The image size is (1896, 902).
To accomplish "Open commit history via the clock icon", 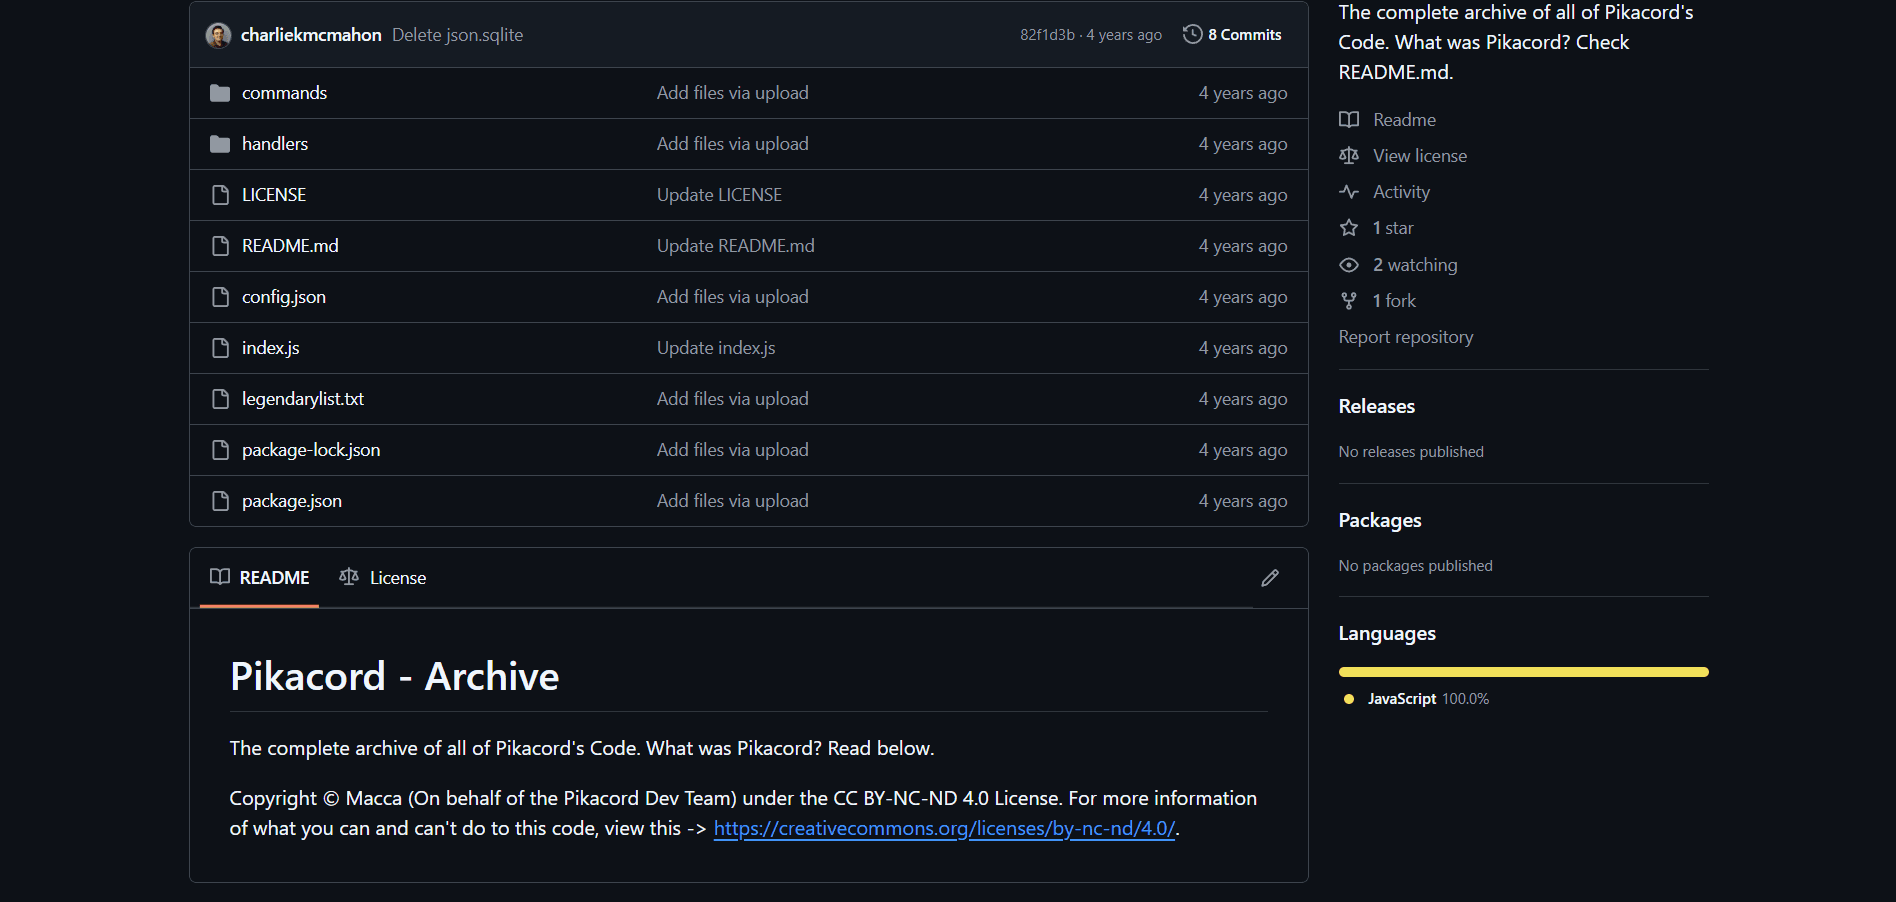I will [1192, 35].
